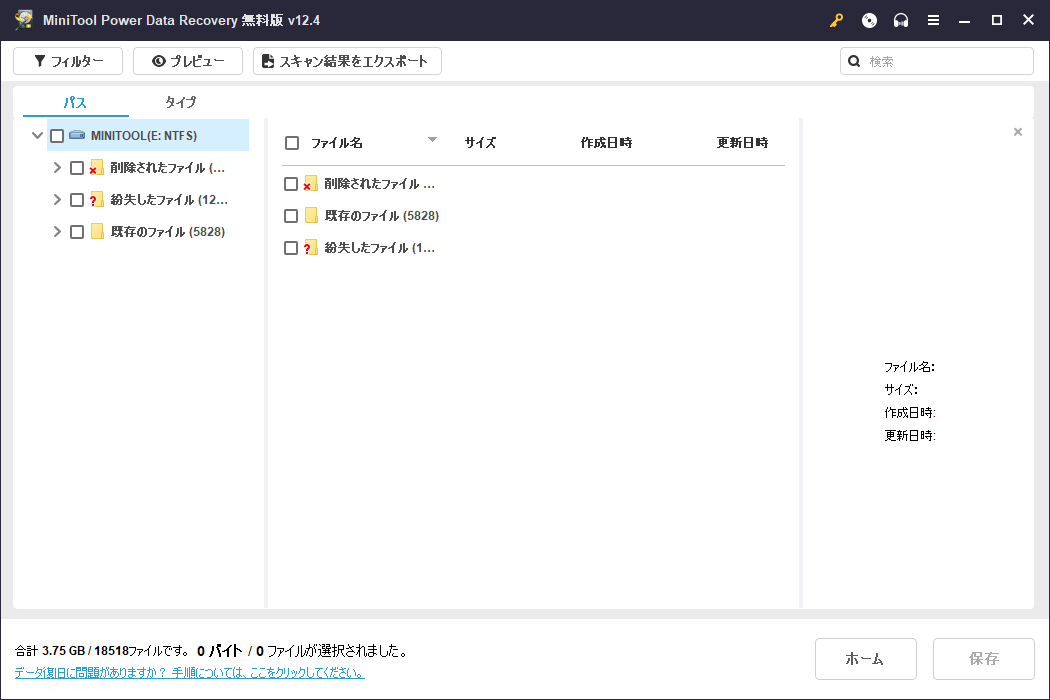Open the フィルター filter button
The image size is (1050, 700).
pyautogui.click(x=68, y=61)
